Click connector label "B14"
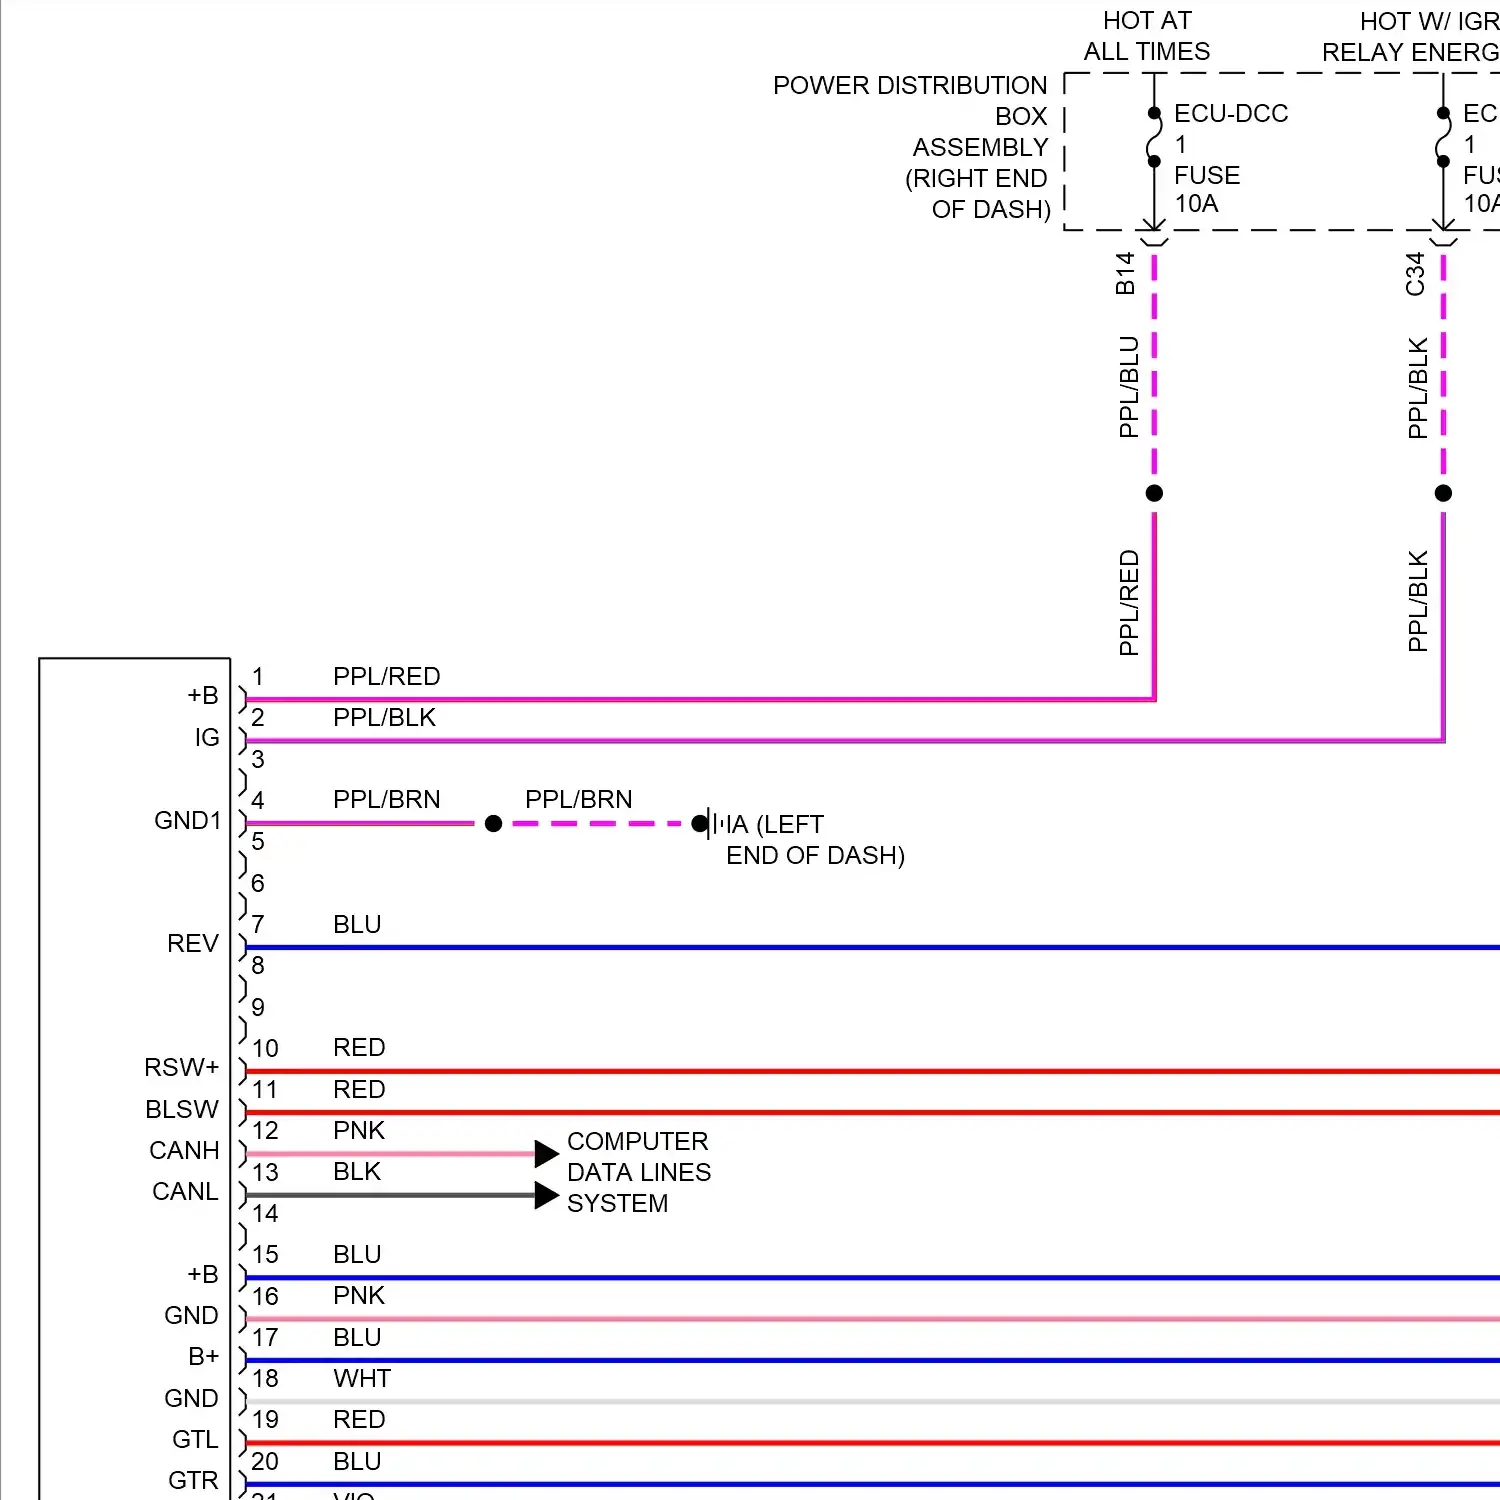1500x1500 pixels. [1125, 273]
